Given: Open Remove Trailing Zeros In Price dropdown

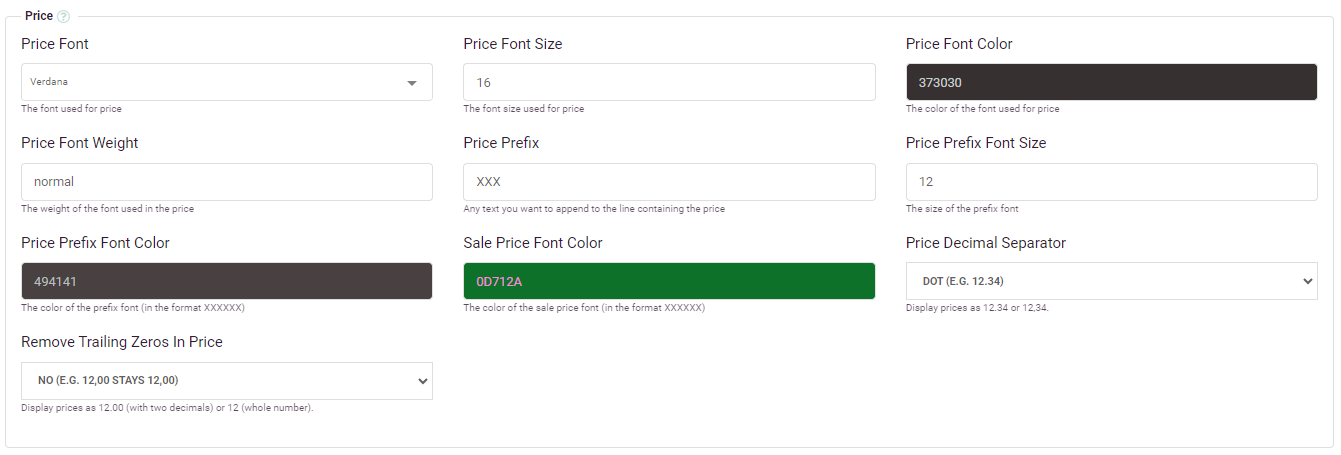Looking at the screenshot, I should (226, 380).
